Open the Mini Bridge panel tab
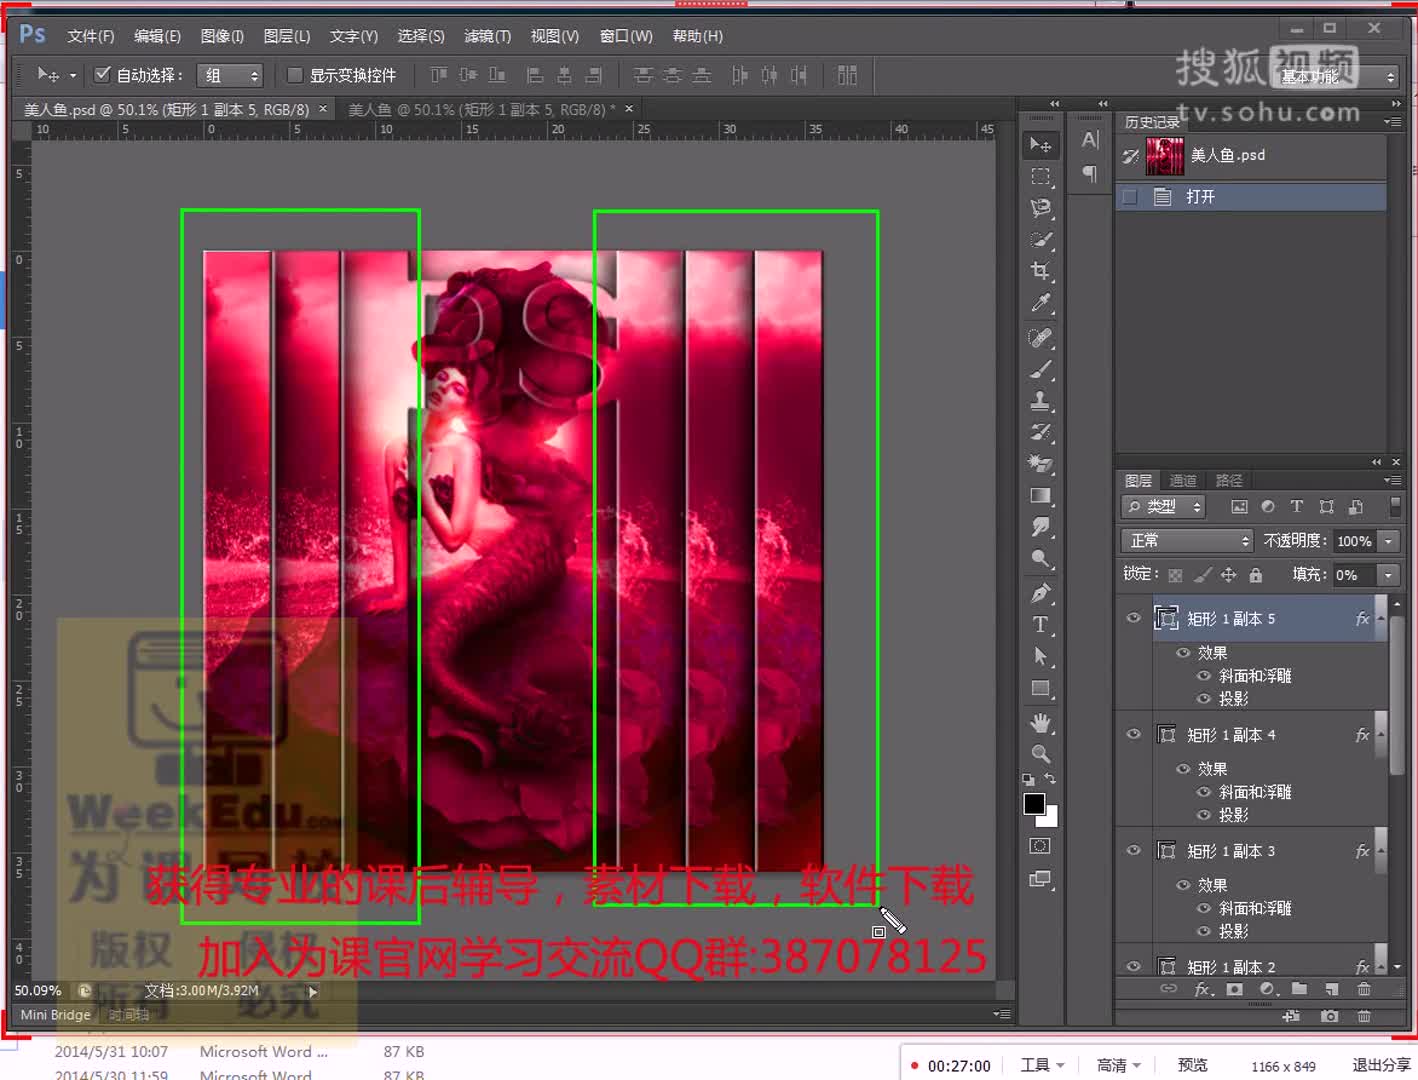The width and height of the screenshot is (1418, 1080). click(55, 1015)
